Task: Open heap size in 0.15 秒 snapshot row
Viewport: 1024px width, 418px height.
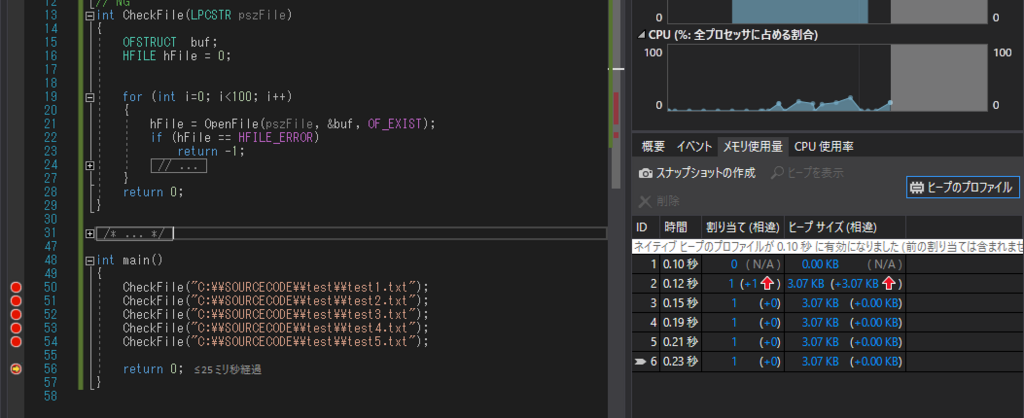Action: (x=820, y=303)
